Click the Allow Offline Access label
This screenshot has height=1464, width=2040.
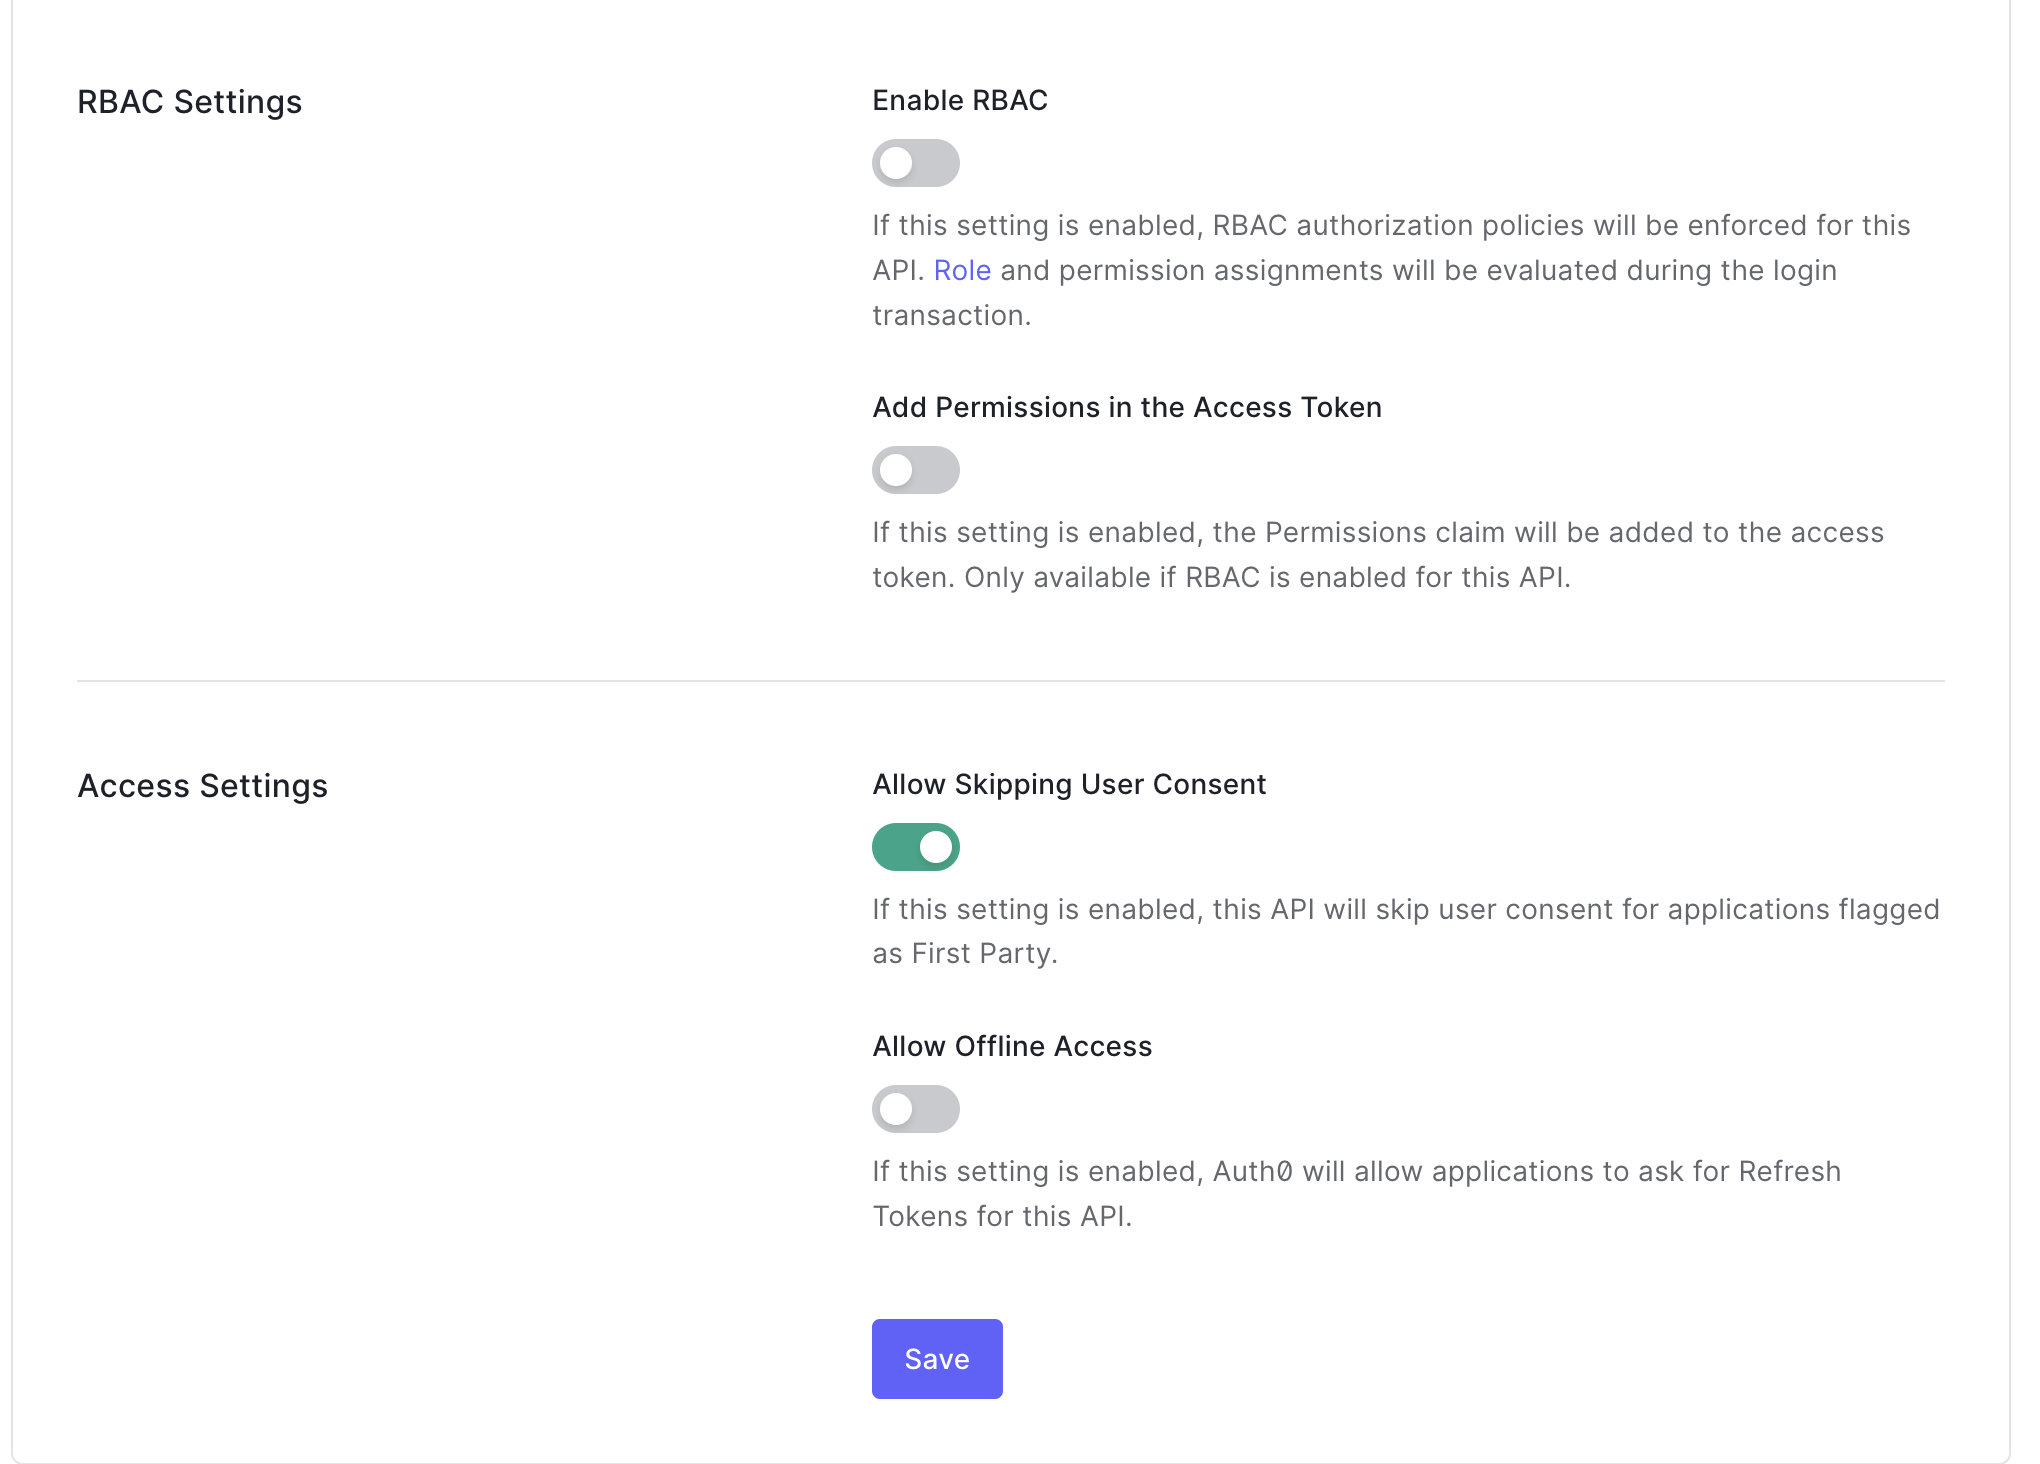[x=1011, y=1046]
